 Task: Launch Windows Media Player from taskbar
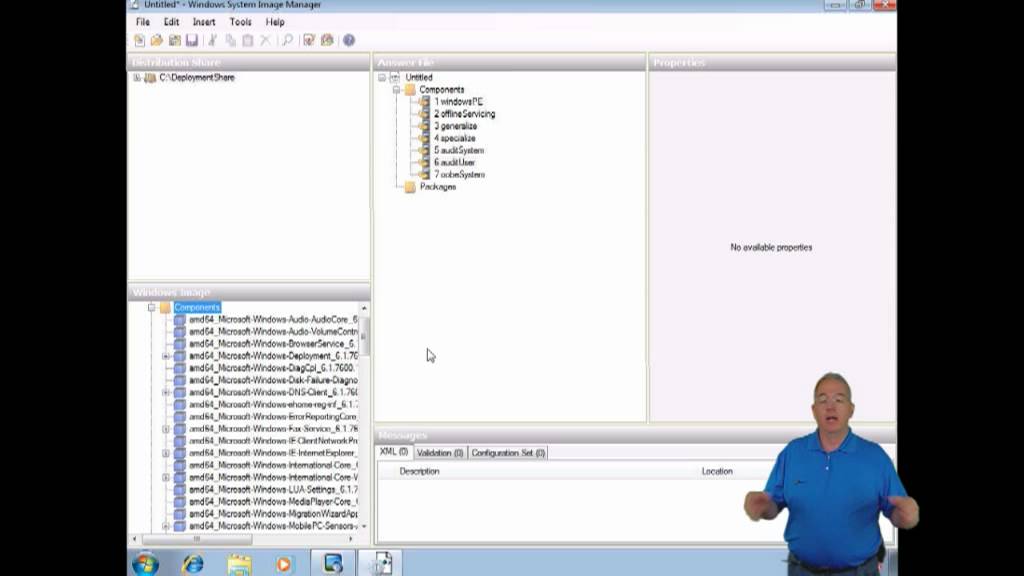tap(284, 564)
